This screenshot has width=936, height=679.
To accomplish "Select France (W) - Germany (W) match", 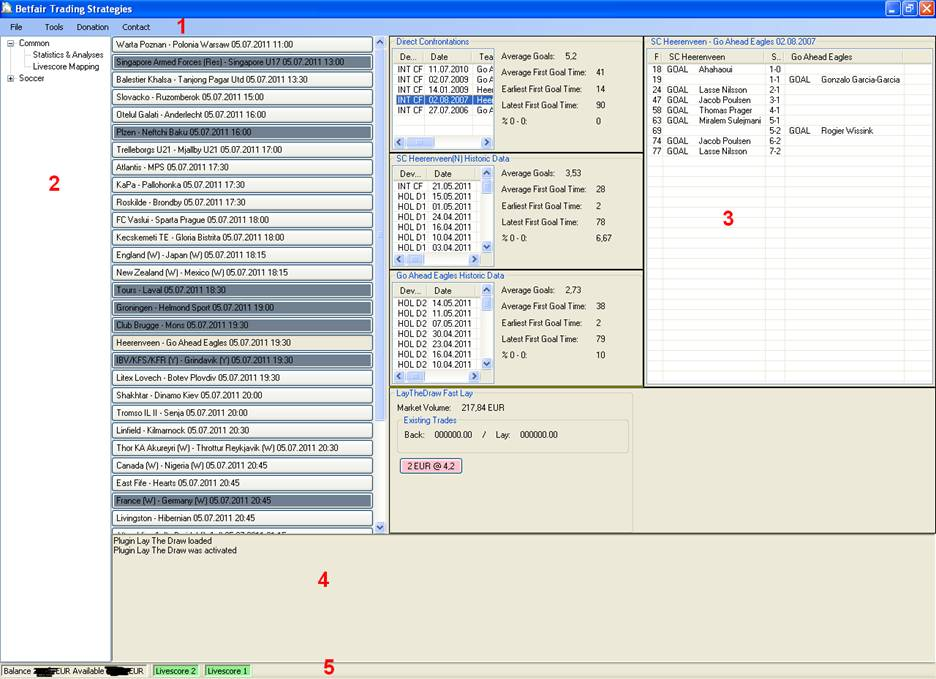I will click(x=242, y=500).
